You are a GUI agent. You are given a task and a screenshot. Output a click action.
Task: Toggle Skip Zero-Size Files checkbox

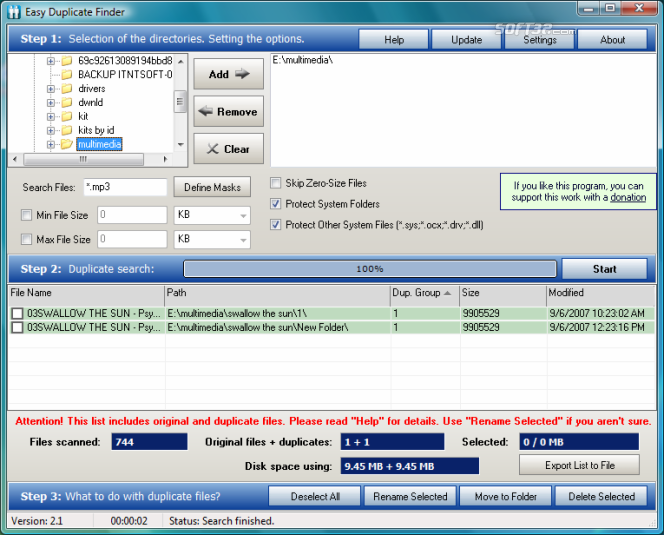click(276, 183)
